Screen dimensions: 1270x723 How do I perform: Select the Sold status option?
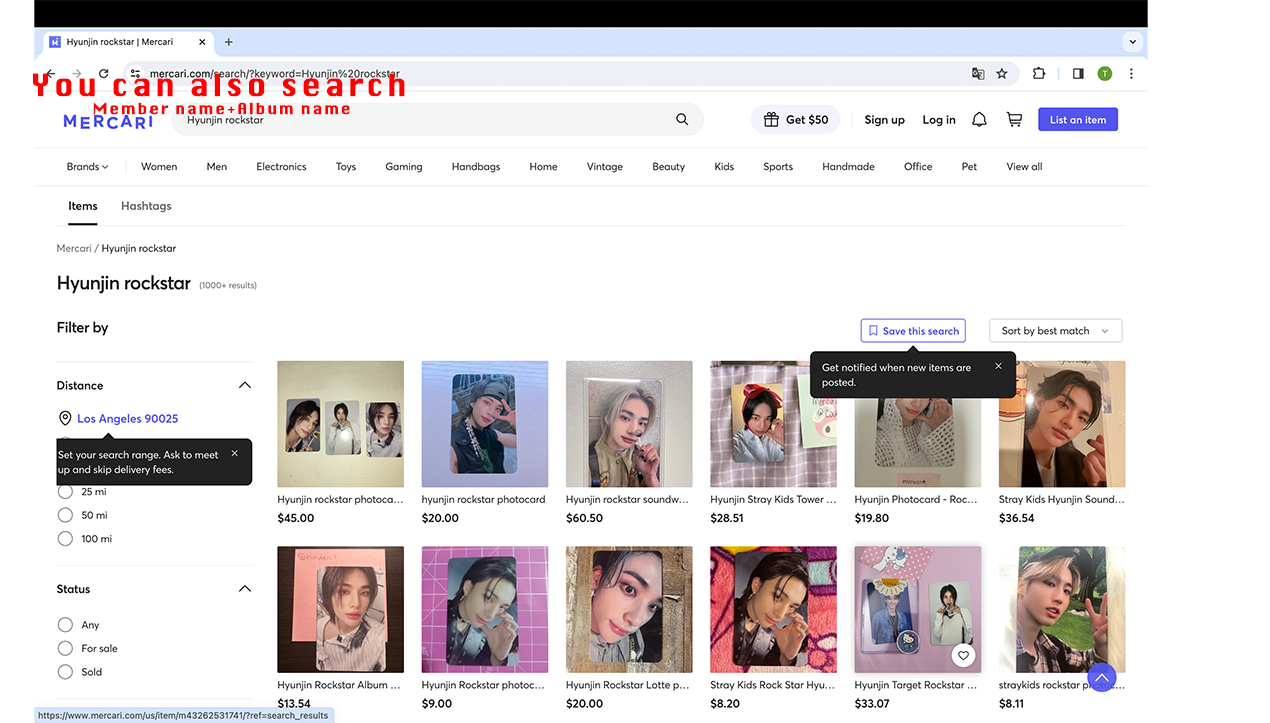tap(65, 672)
